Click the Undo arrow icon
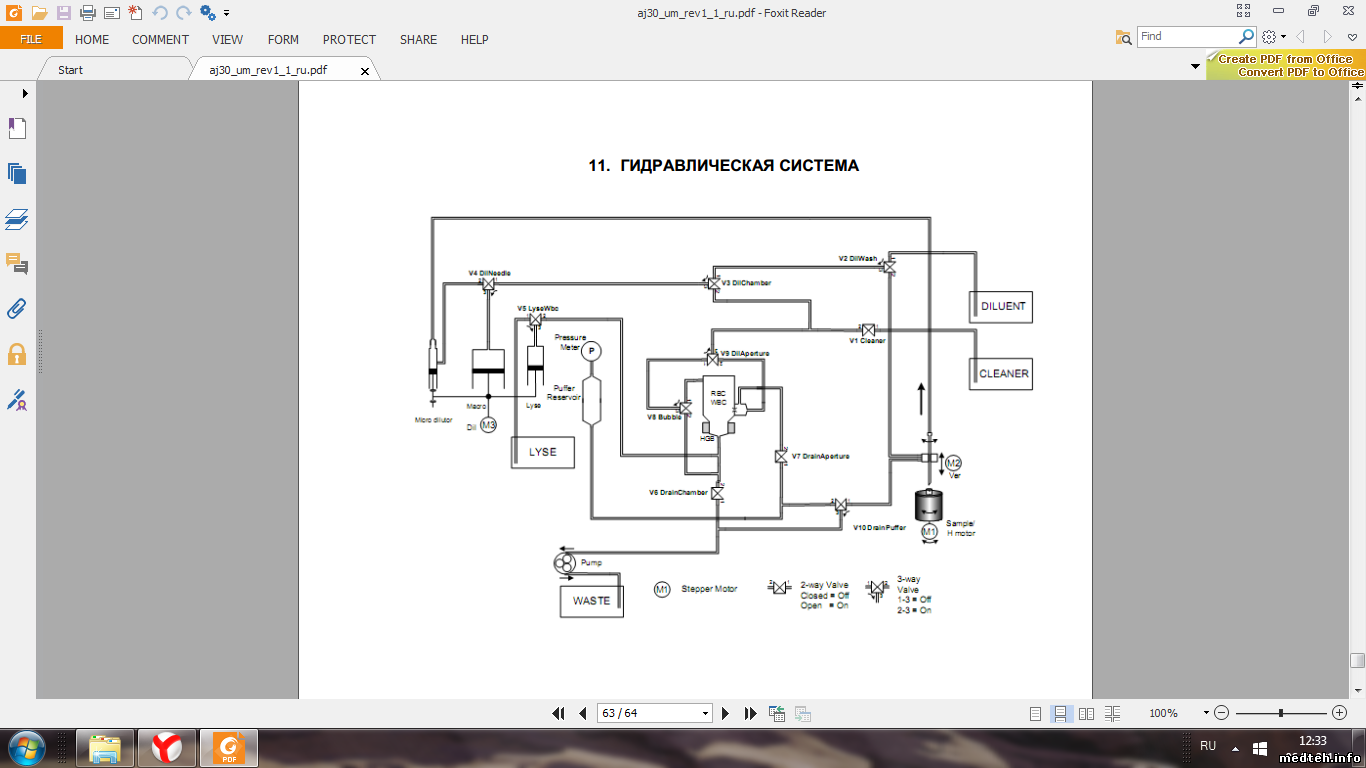1366x768 pixels. coord(159,13)
